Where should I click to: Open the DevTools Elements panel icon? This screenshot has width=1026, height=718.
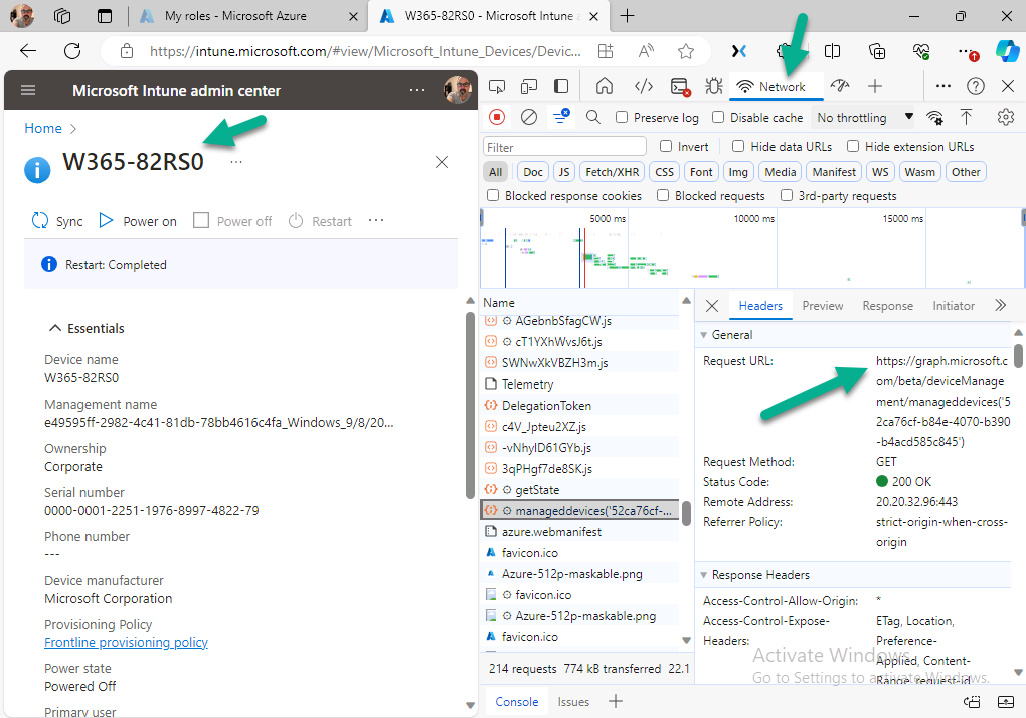(x=644, y=86)
